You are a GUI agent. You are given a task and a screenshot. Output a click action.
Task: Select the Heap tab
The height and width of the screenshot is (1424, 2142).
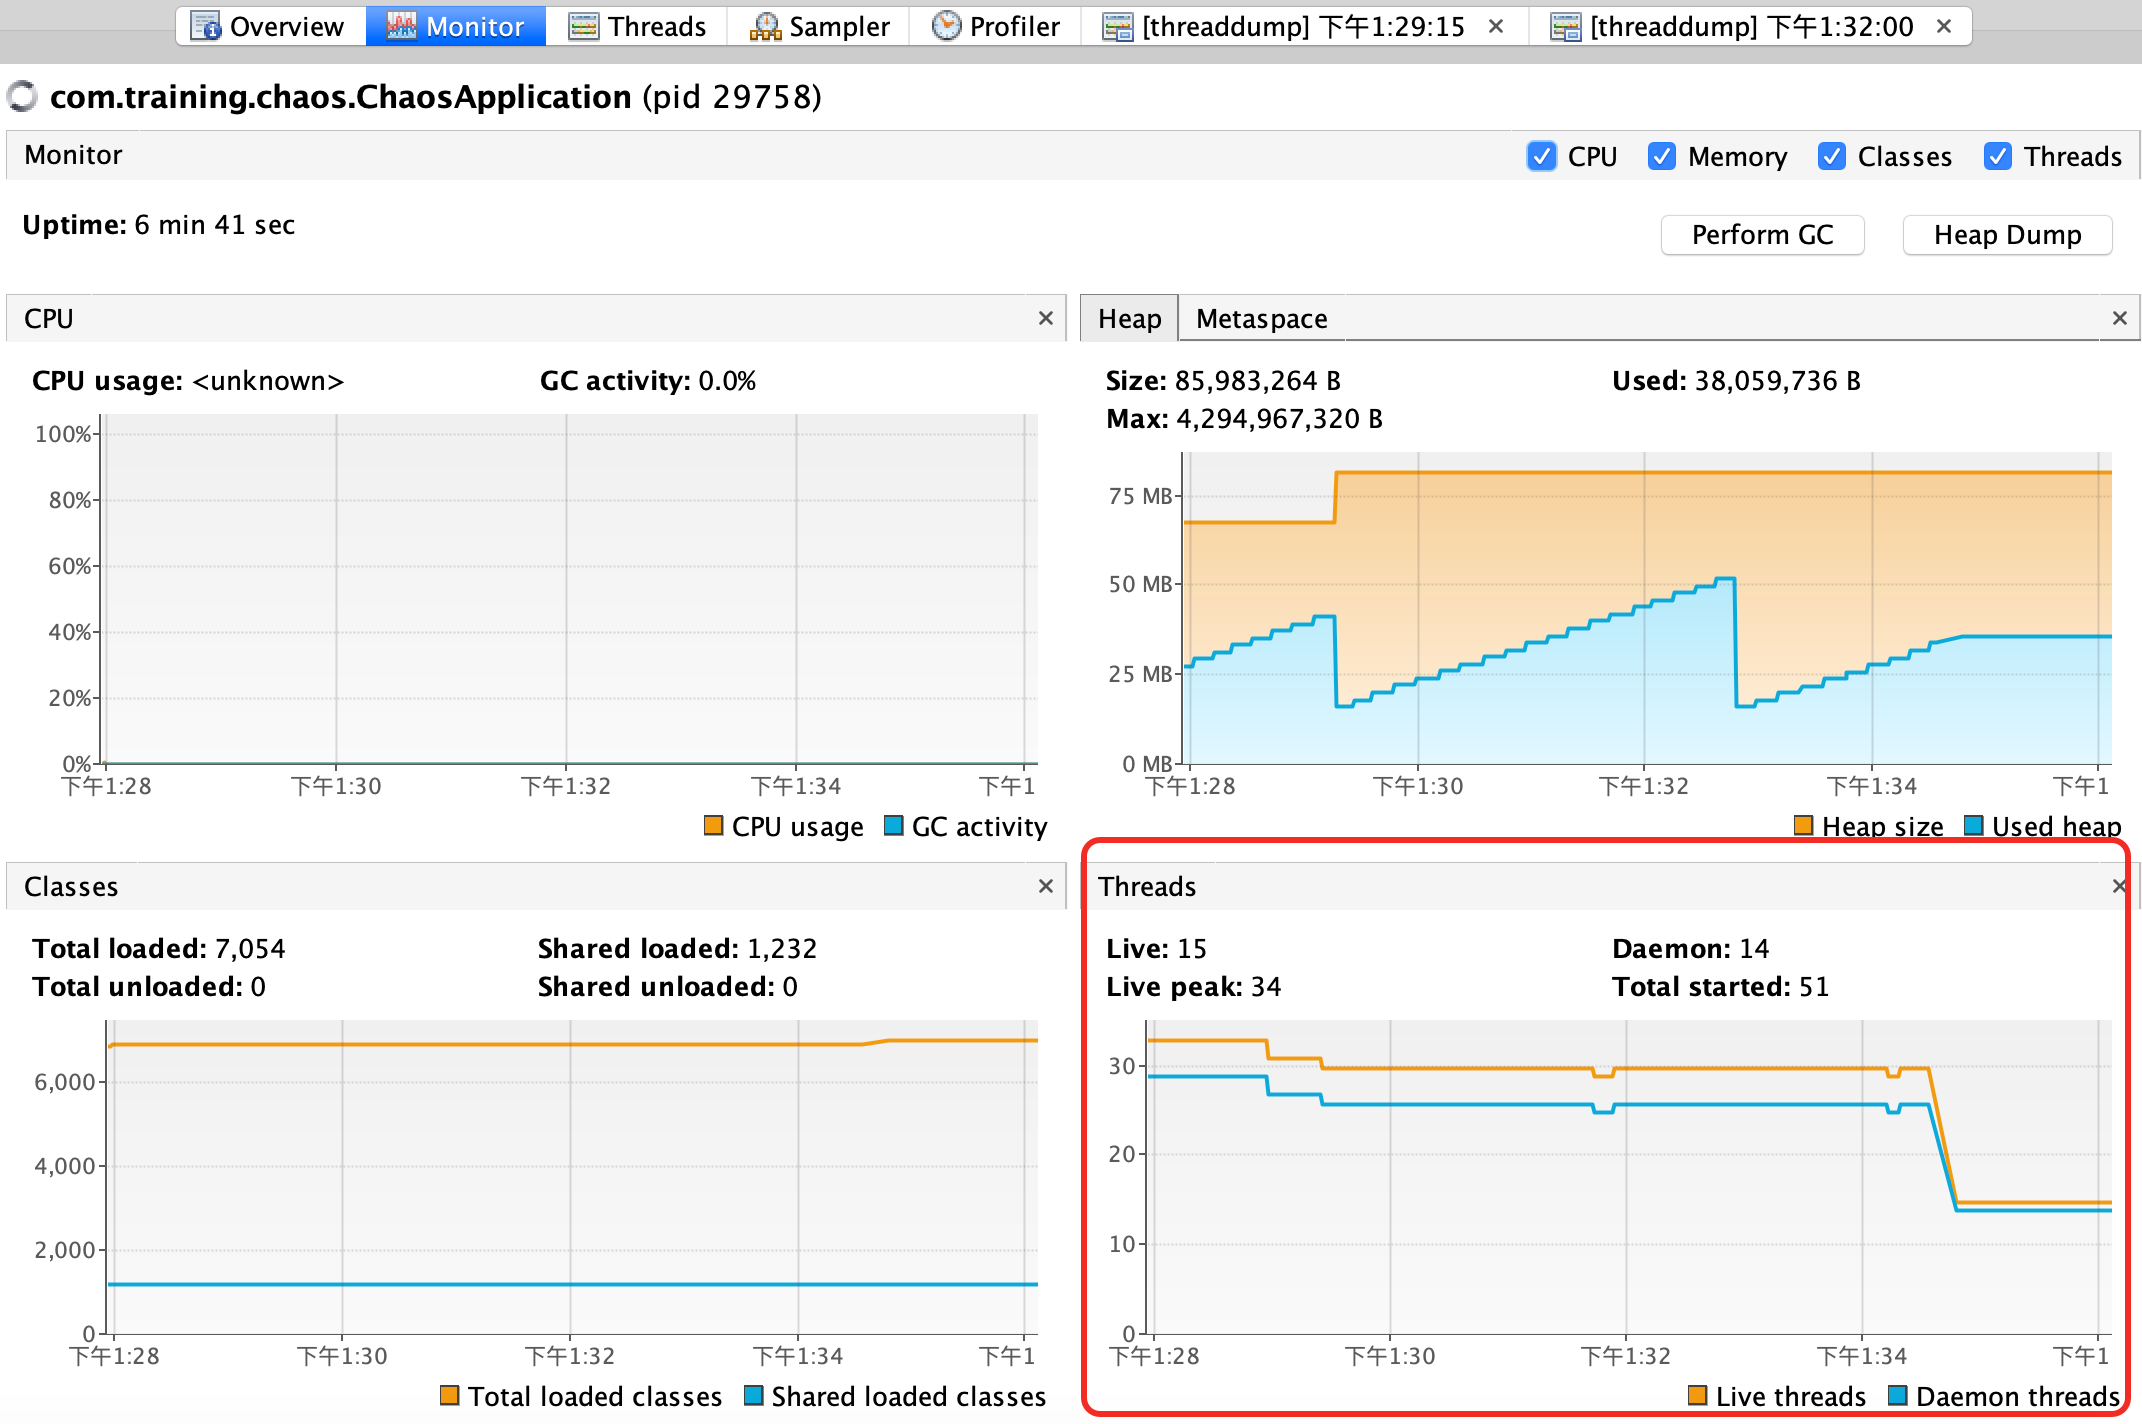pos(1130,319)
